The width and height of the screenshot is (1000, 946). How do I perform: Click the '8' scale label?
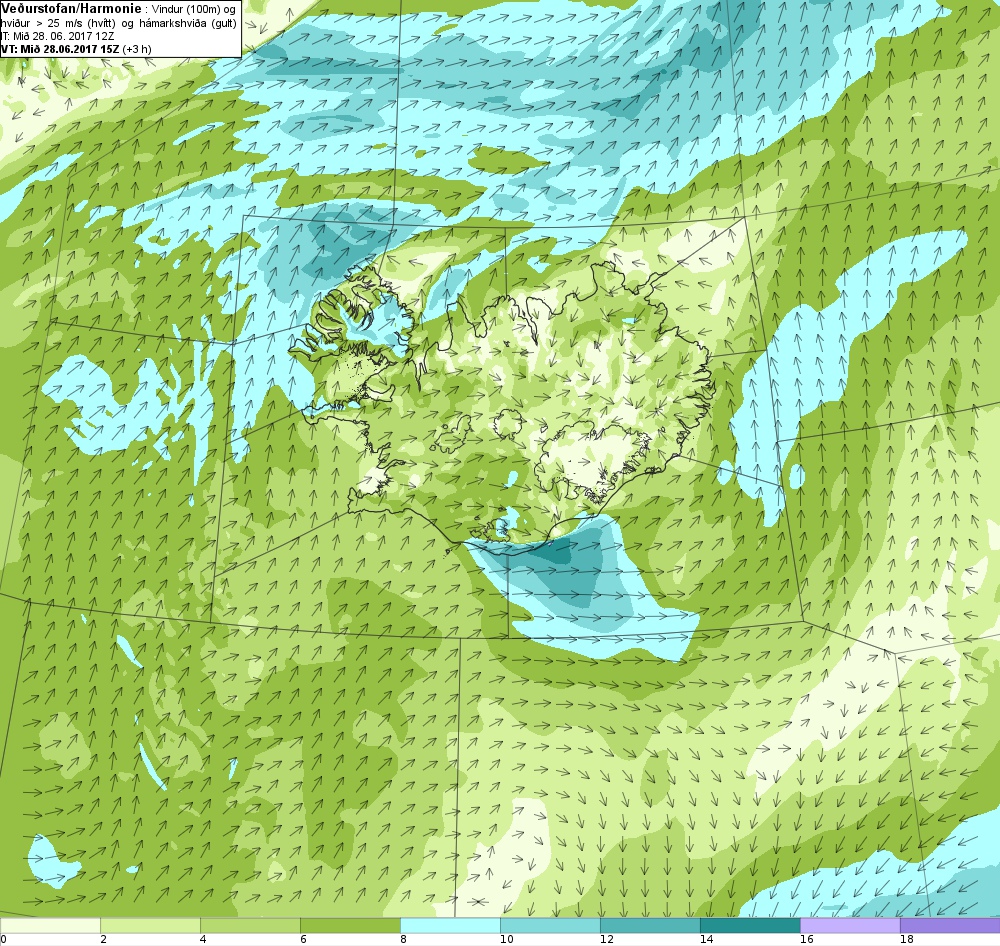(x=404, y=939)
